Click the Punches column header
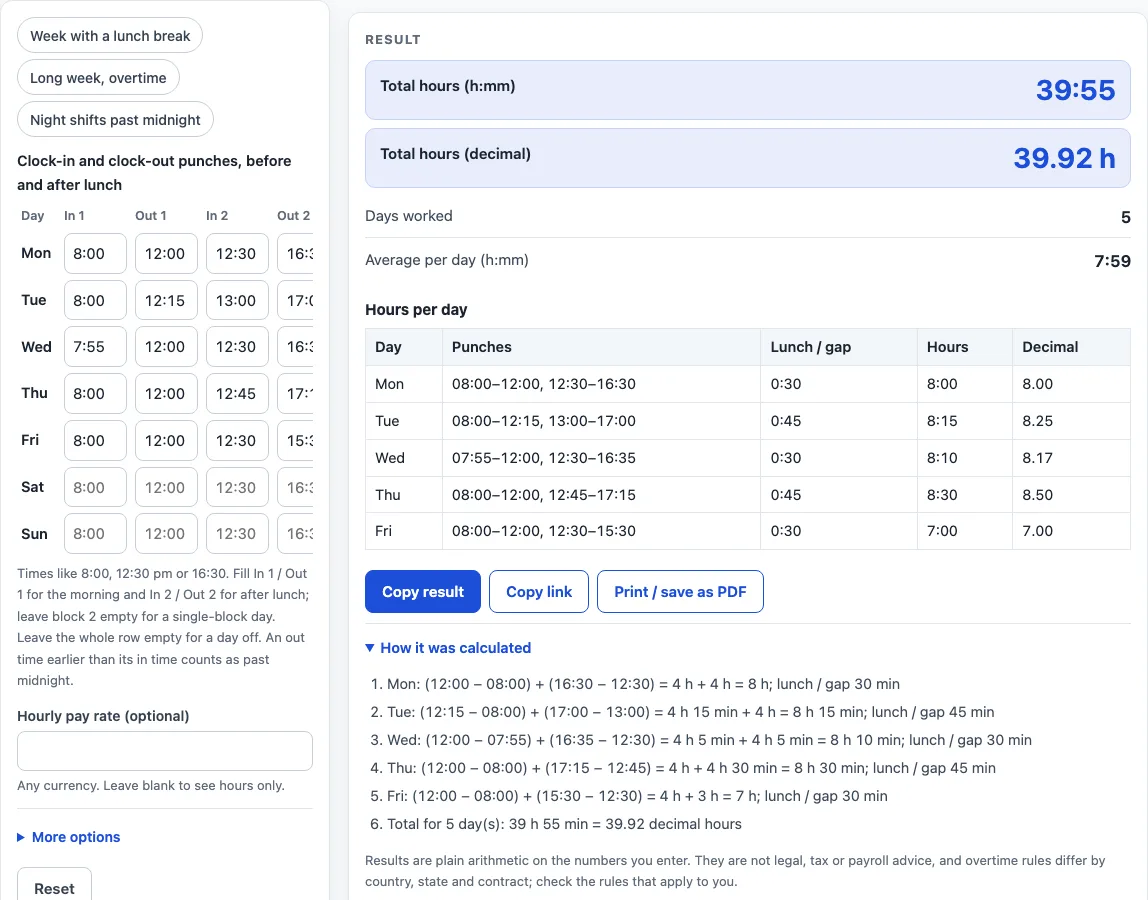Image resolution: width=1148 pixels, height=900 pixels. (x=601, y=347)
